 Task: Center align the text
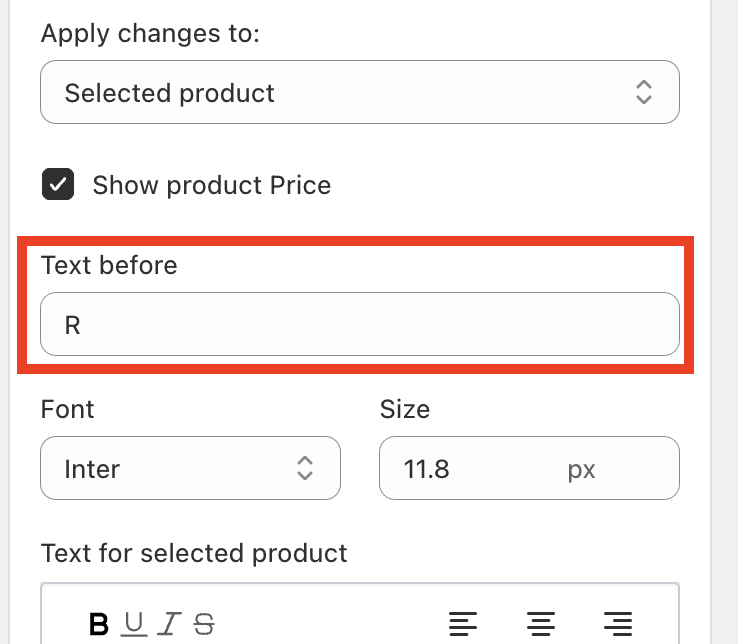(541, 625)
